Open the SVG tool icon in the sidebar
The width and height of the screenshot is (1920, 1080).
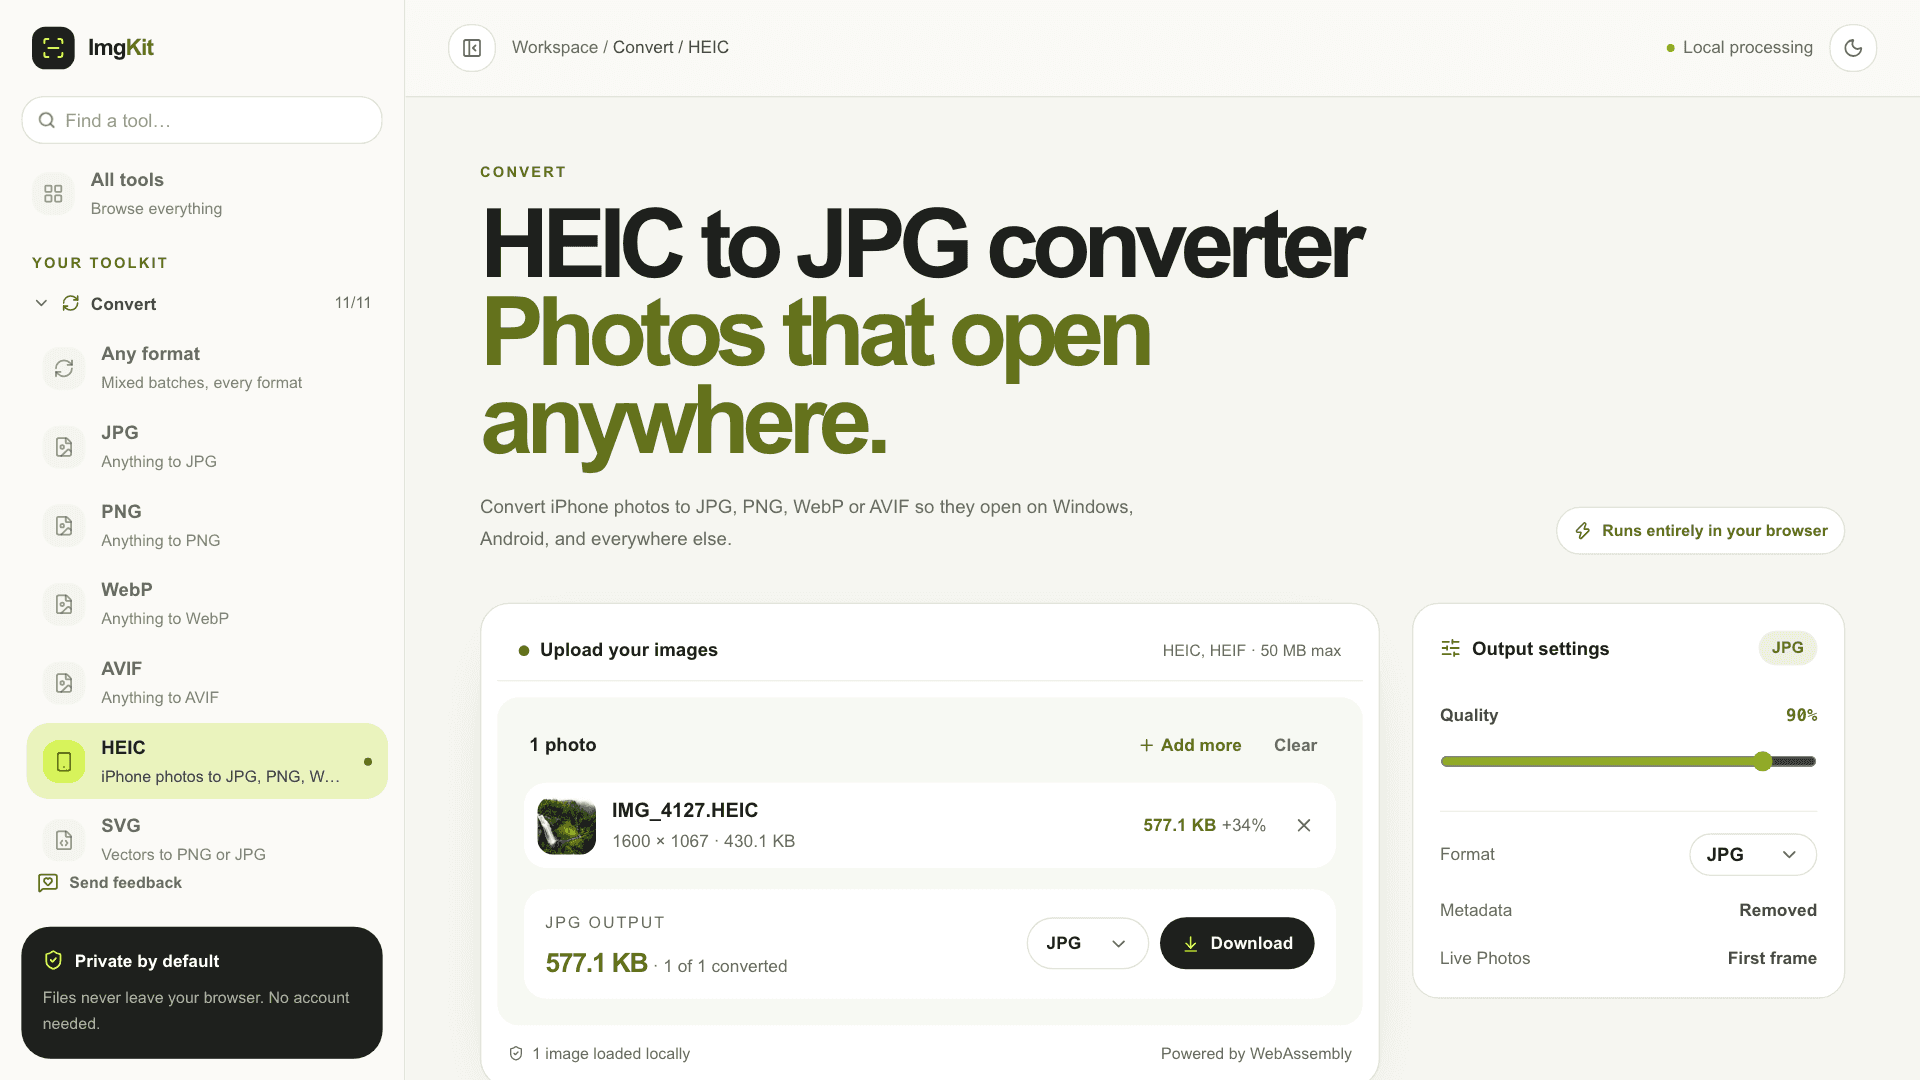pos(64,840)
